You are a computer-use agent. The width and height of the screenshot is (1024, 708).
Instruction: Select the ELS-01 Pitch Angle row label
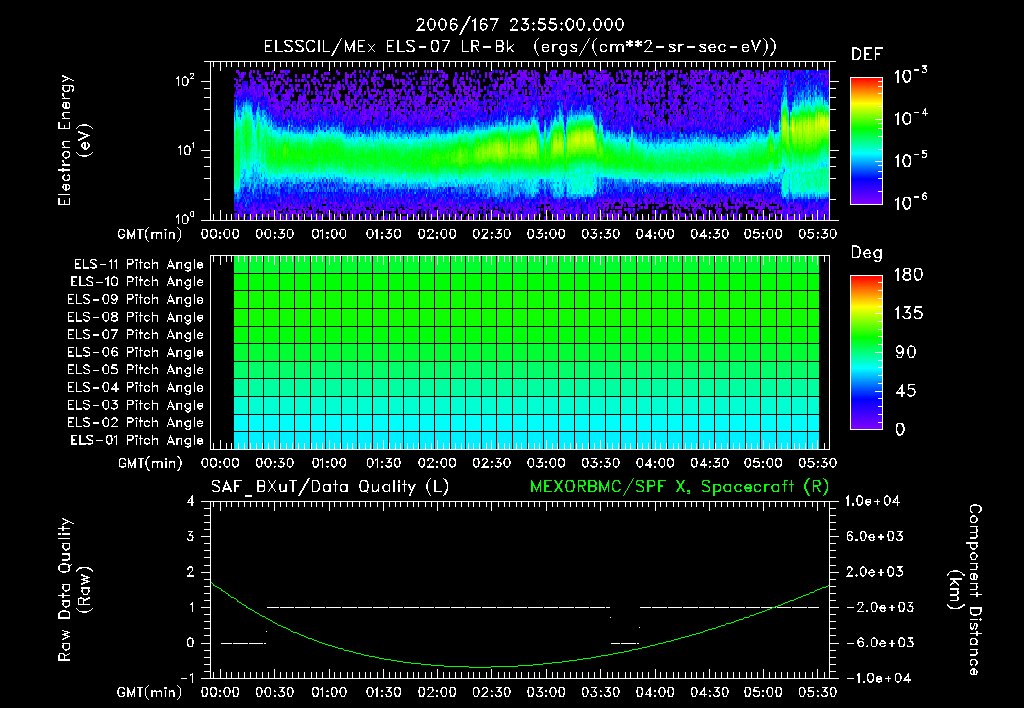(x=137, y=440)
